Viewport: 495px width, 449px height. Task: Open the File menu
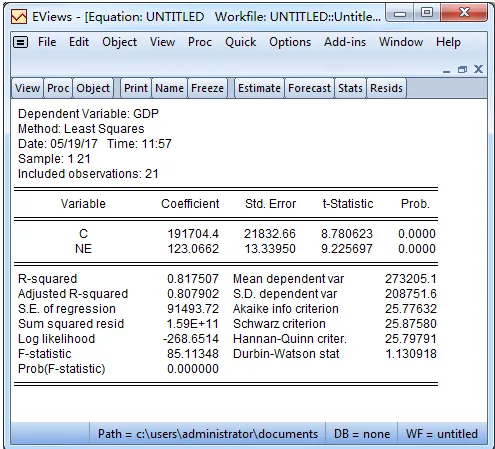[x=47, y=42]
